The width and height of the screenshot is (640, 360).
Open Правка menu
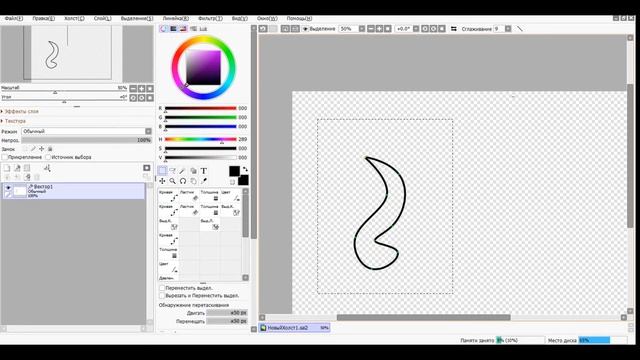tap(43, 18)
